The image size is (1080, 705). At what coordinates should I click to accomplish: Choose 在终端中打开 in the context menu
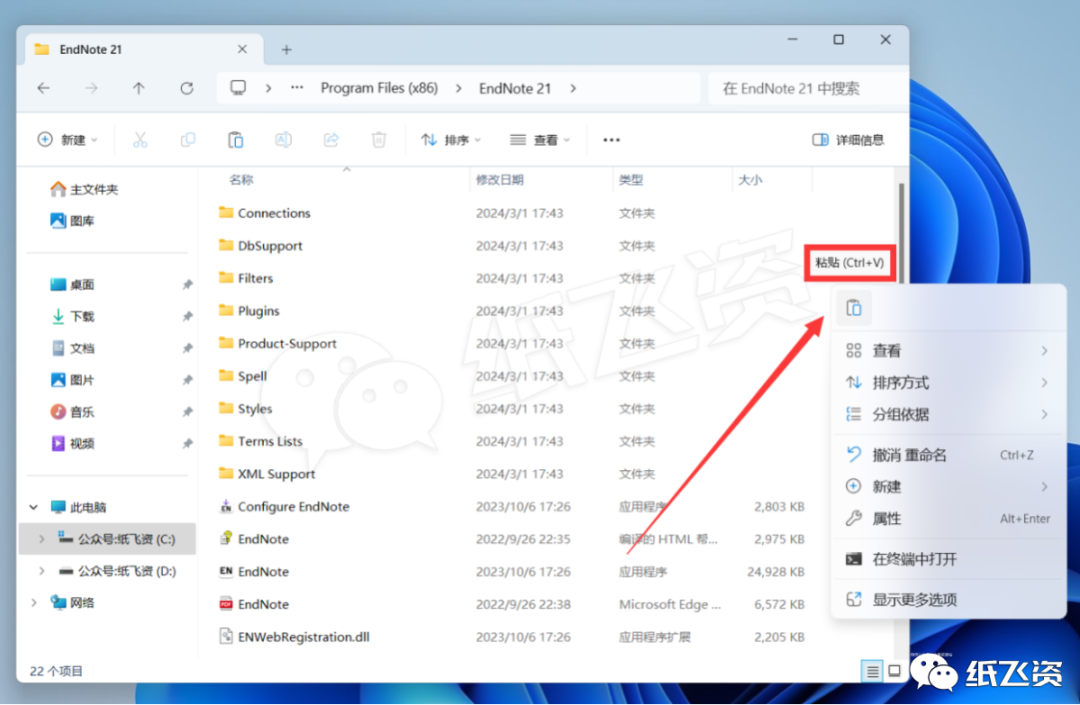(949, 559)
